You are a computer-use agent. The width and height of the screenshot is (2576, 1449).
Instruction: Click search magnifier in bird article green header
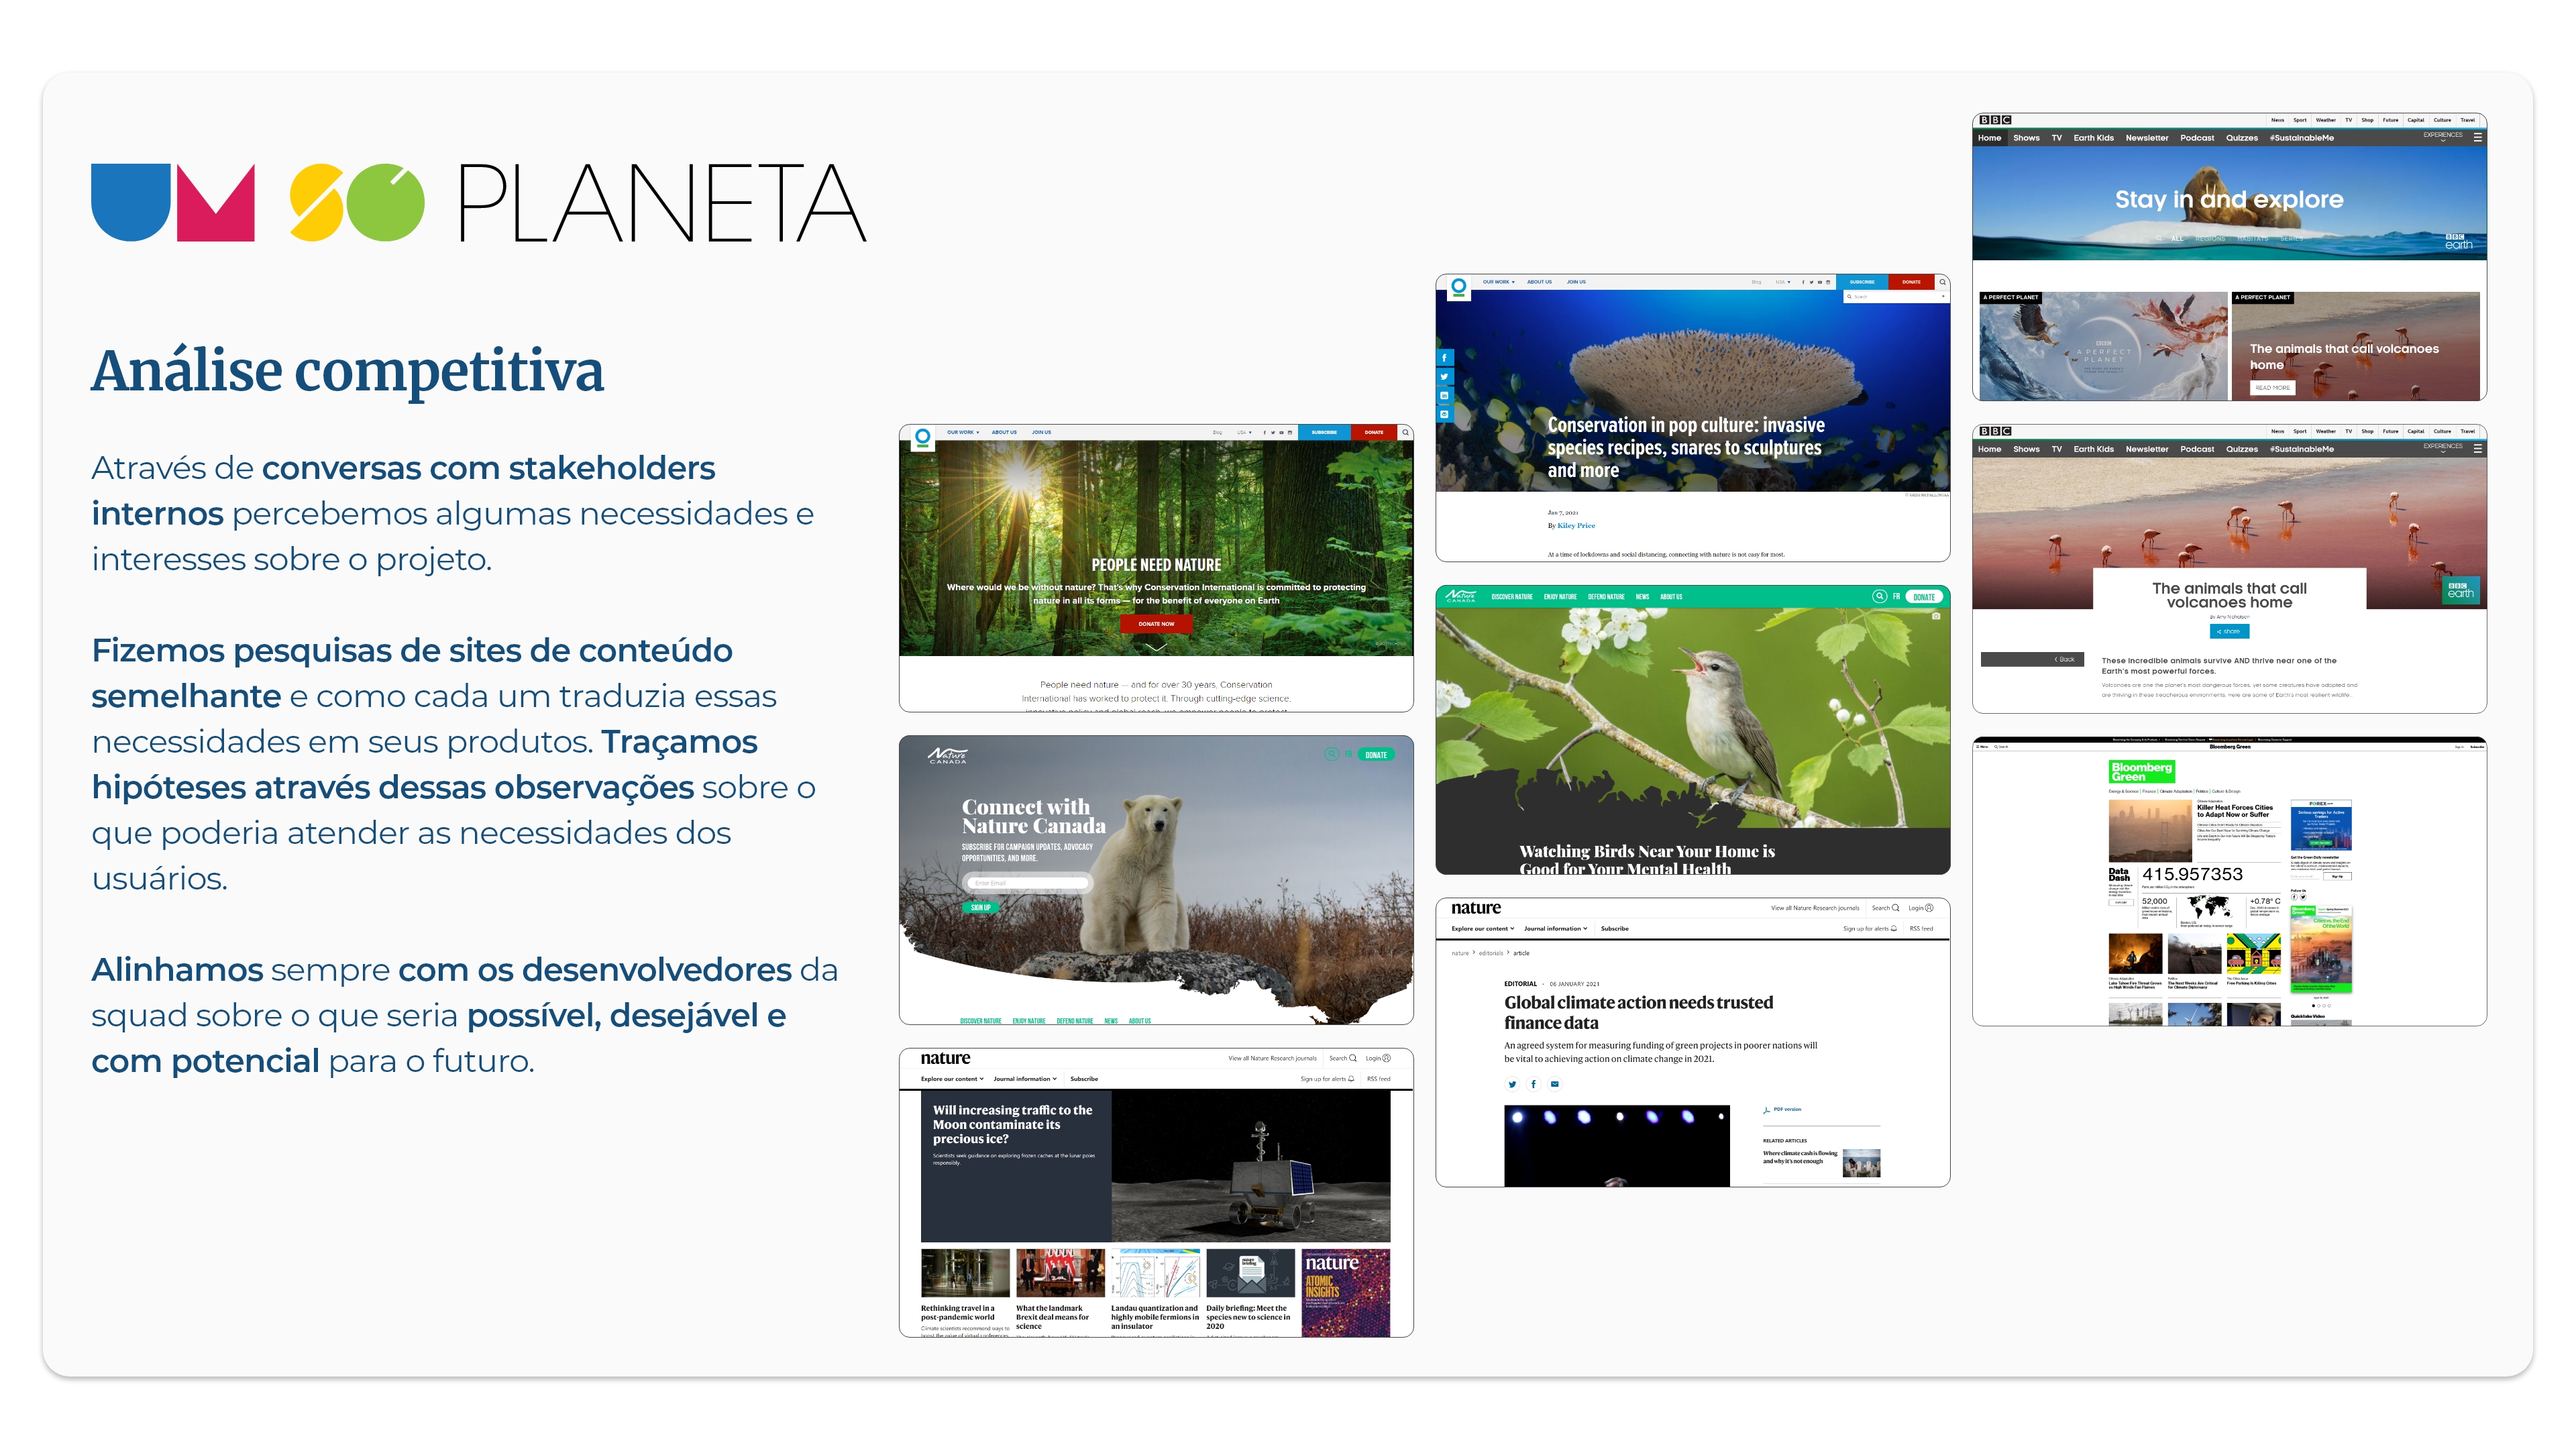tap(1878, 597)
